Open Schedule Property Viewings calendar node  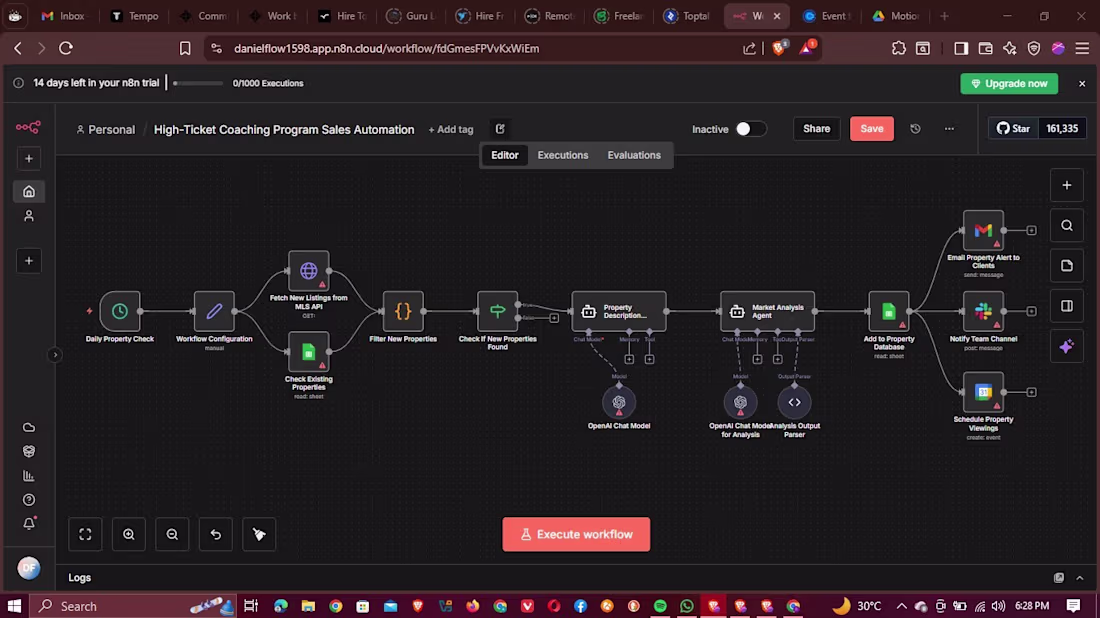[984, 392]
